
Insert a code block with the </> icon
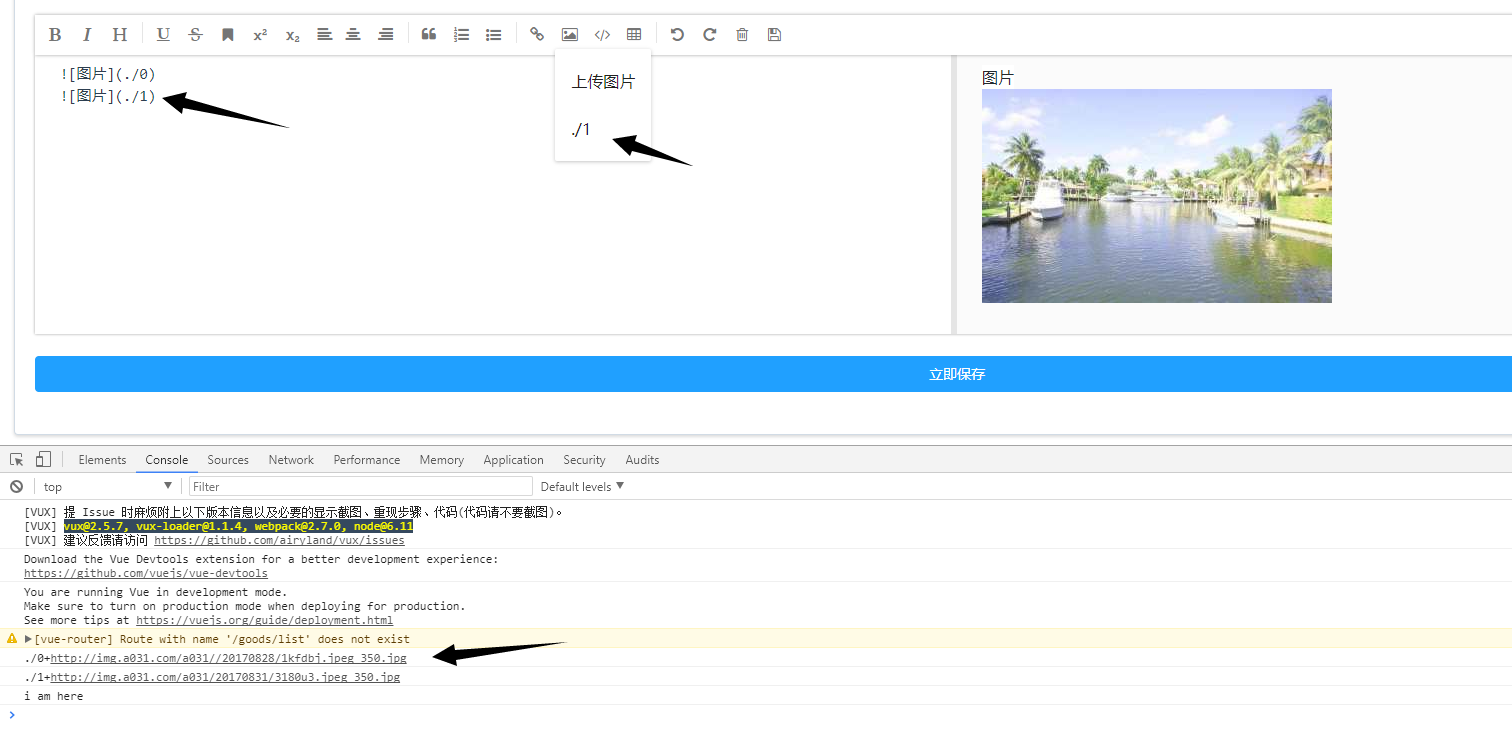(602, 34)
